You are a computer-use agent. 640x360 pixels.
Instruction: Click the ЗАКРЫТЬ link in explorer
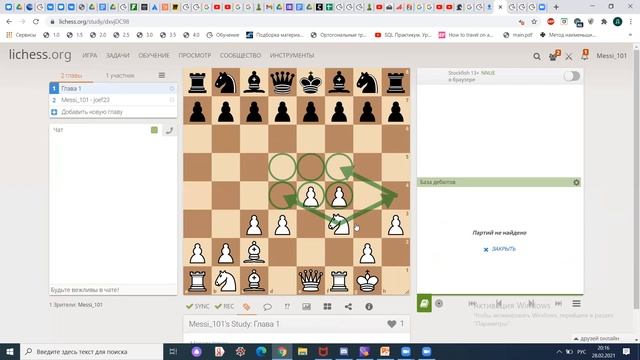499,249
